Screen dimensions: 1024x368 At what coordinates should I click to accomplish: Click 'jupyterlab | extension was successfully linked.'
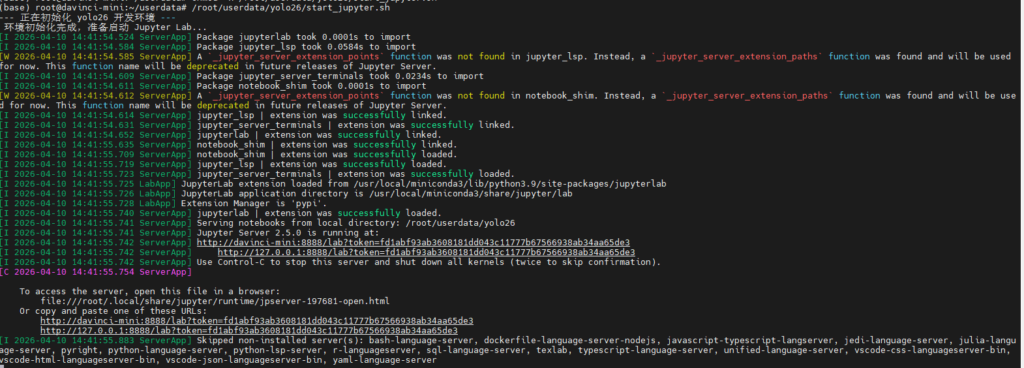pos(319,135)
